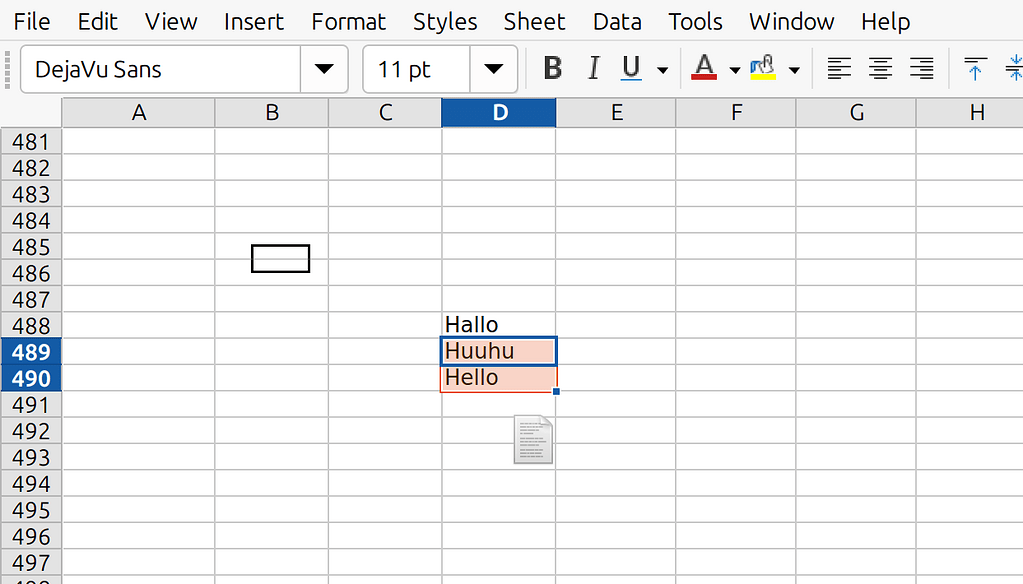The width and height of the screenshot is (1023, 584).
Task: Select the Align Left icon
Action: (839, 68)
